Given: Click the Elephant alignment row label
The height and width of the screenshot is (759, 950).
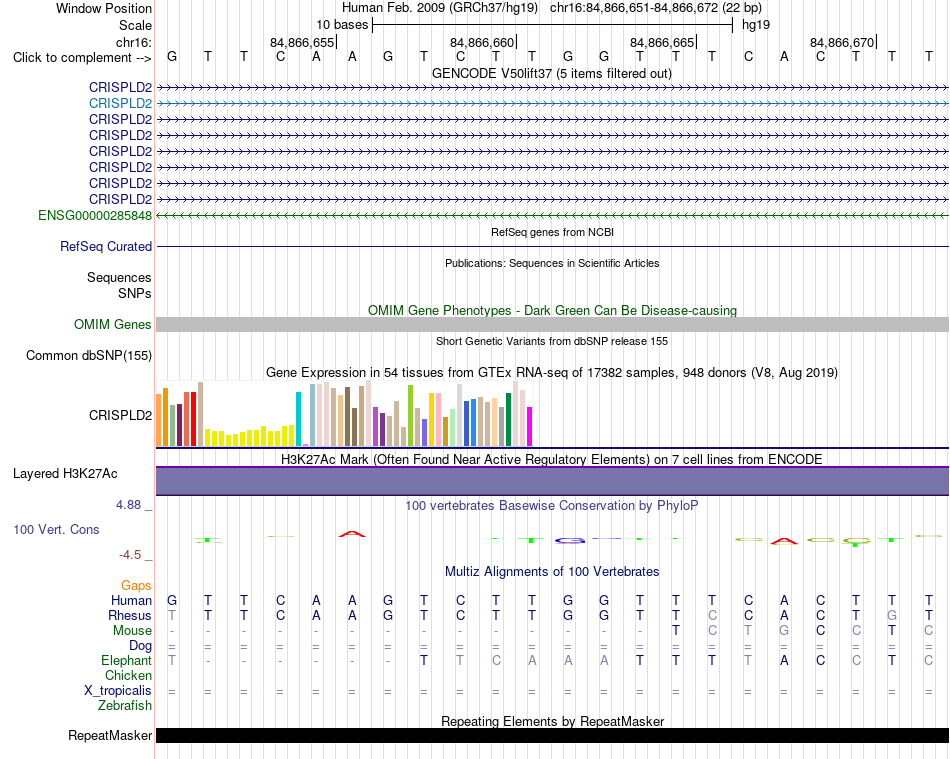Looking at the screenshot, I should (126, 660).
